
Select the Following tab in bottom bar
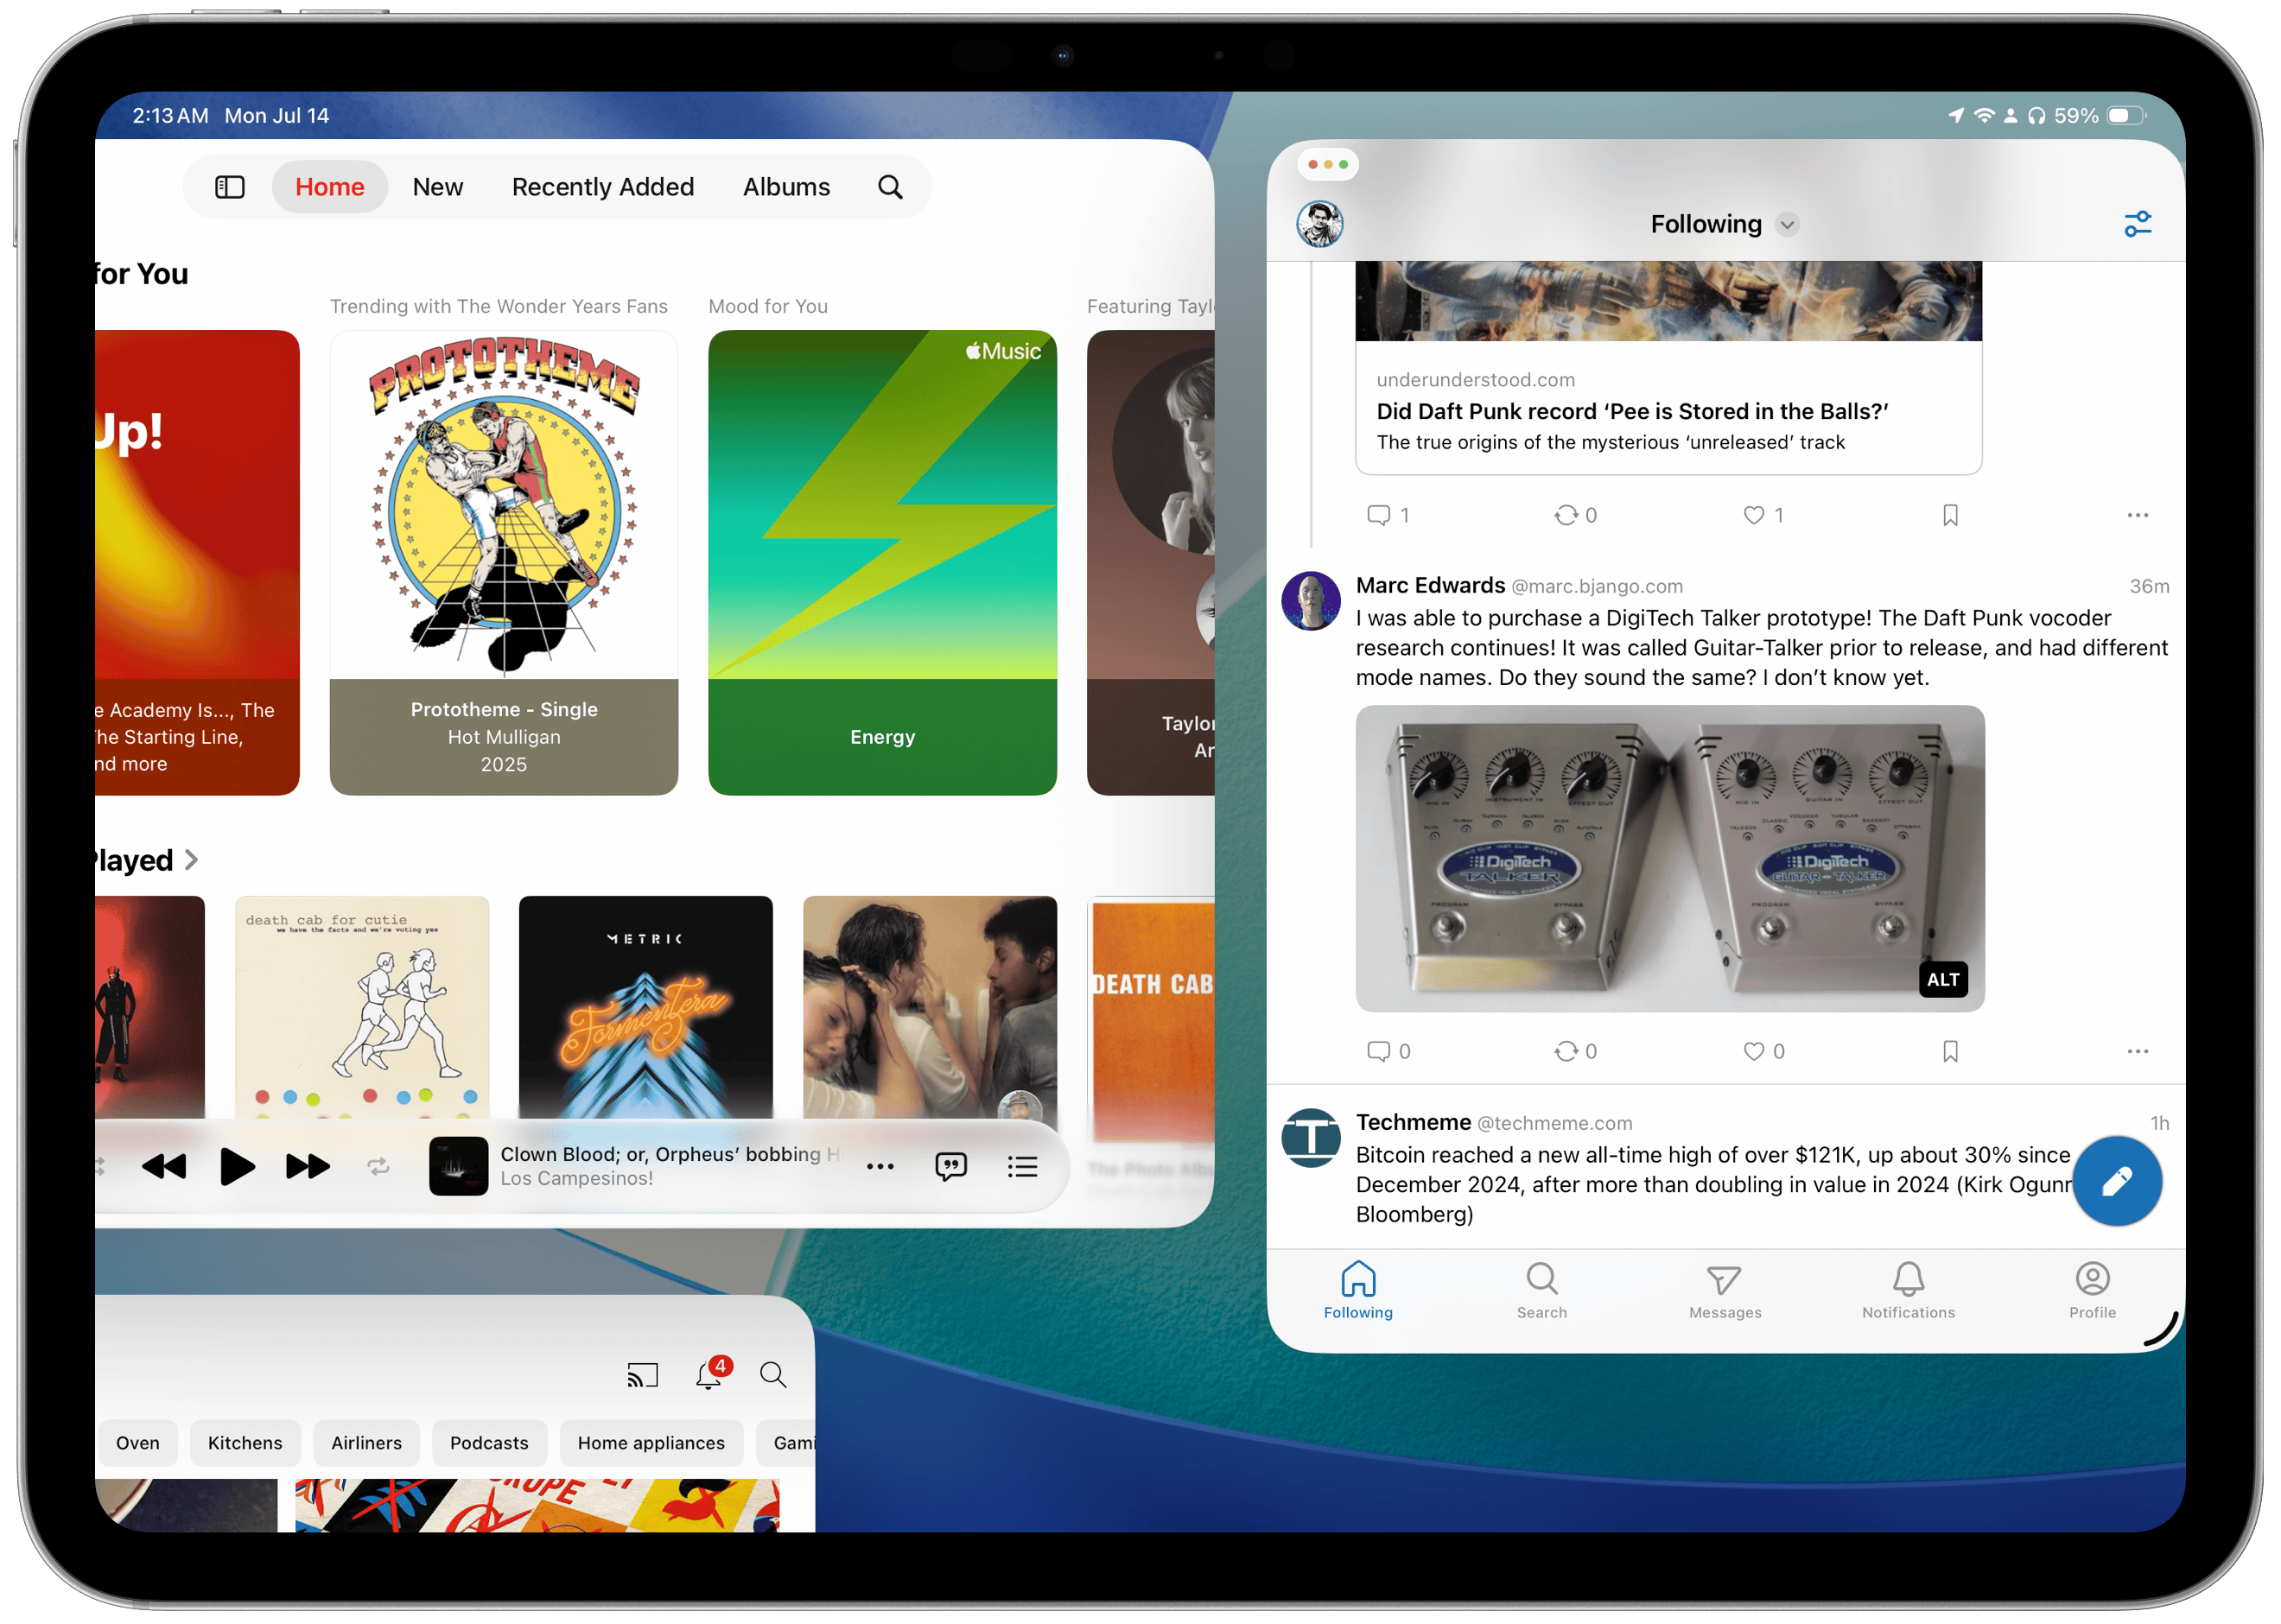[x=1358, y=1291]
